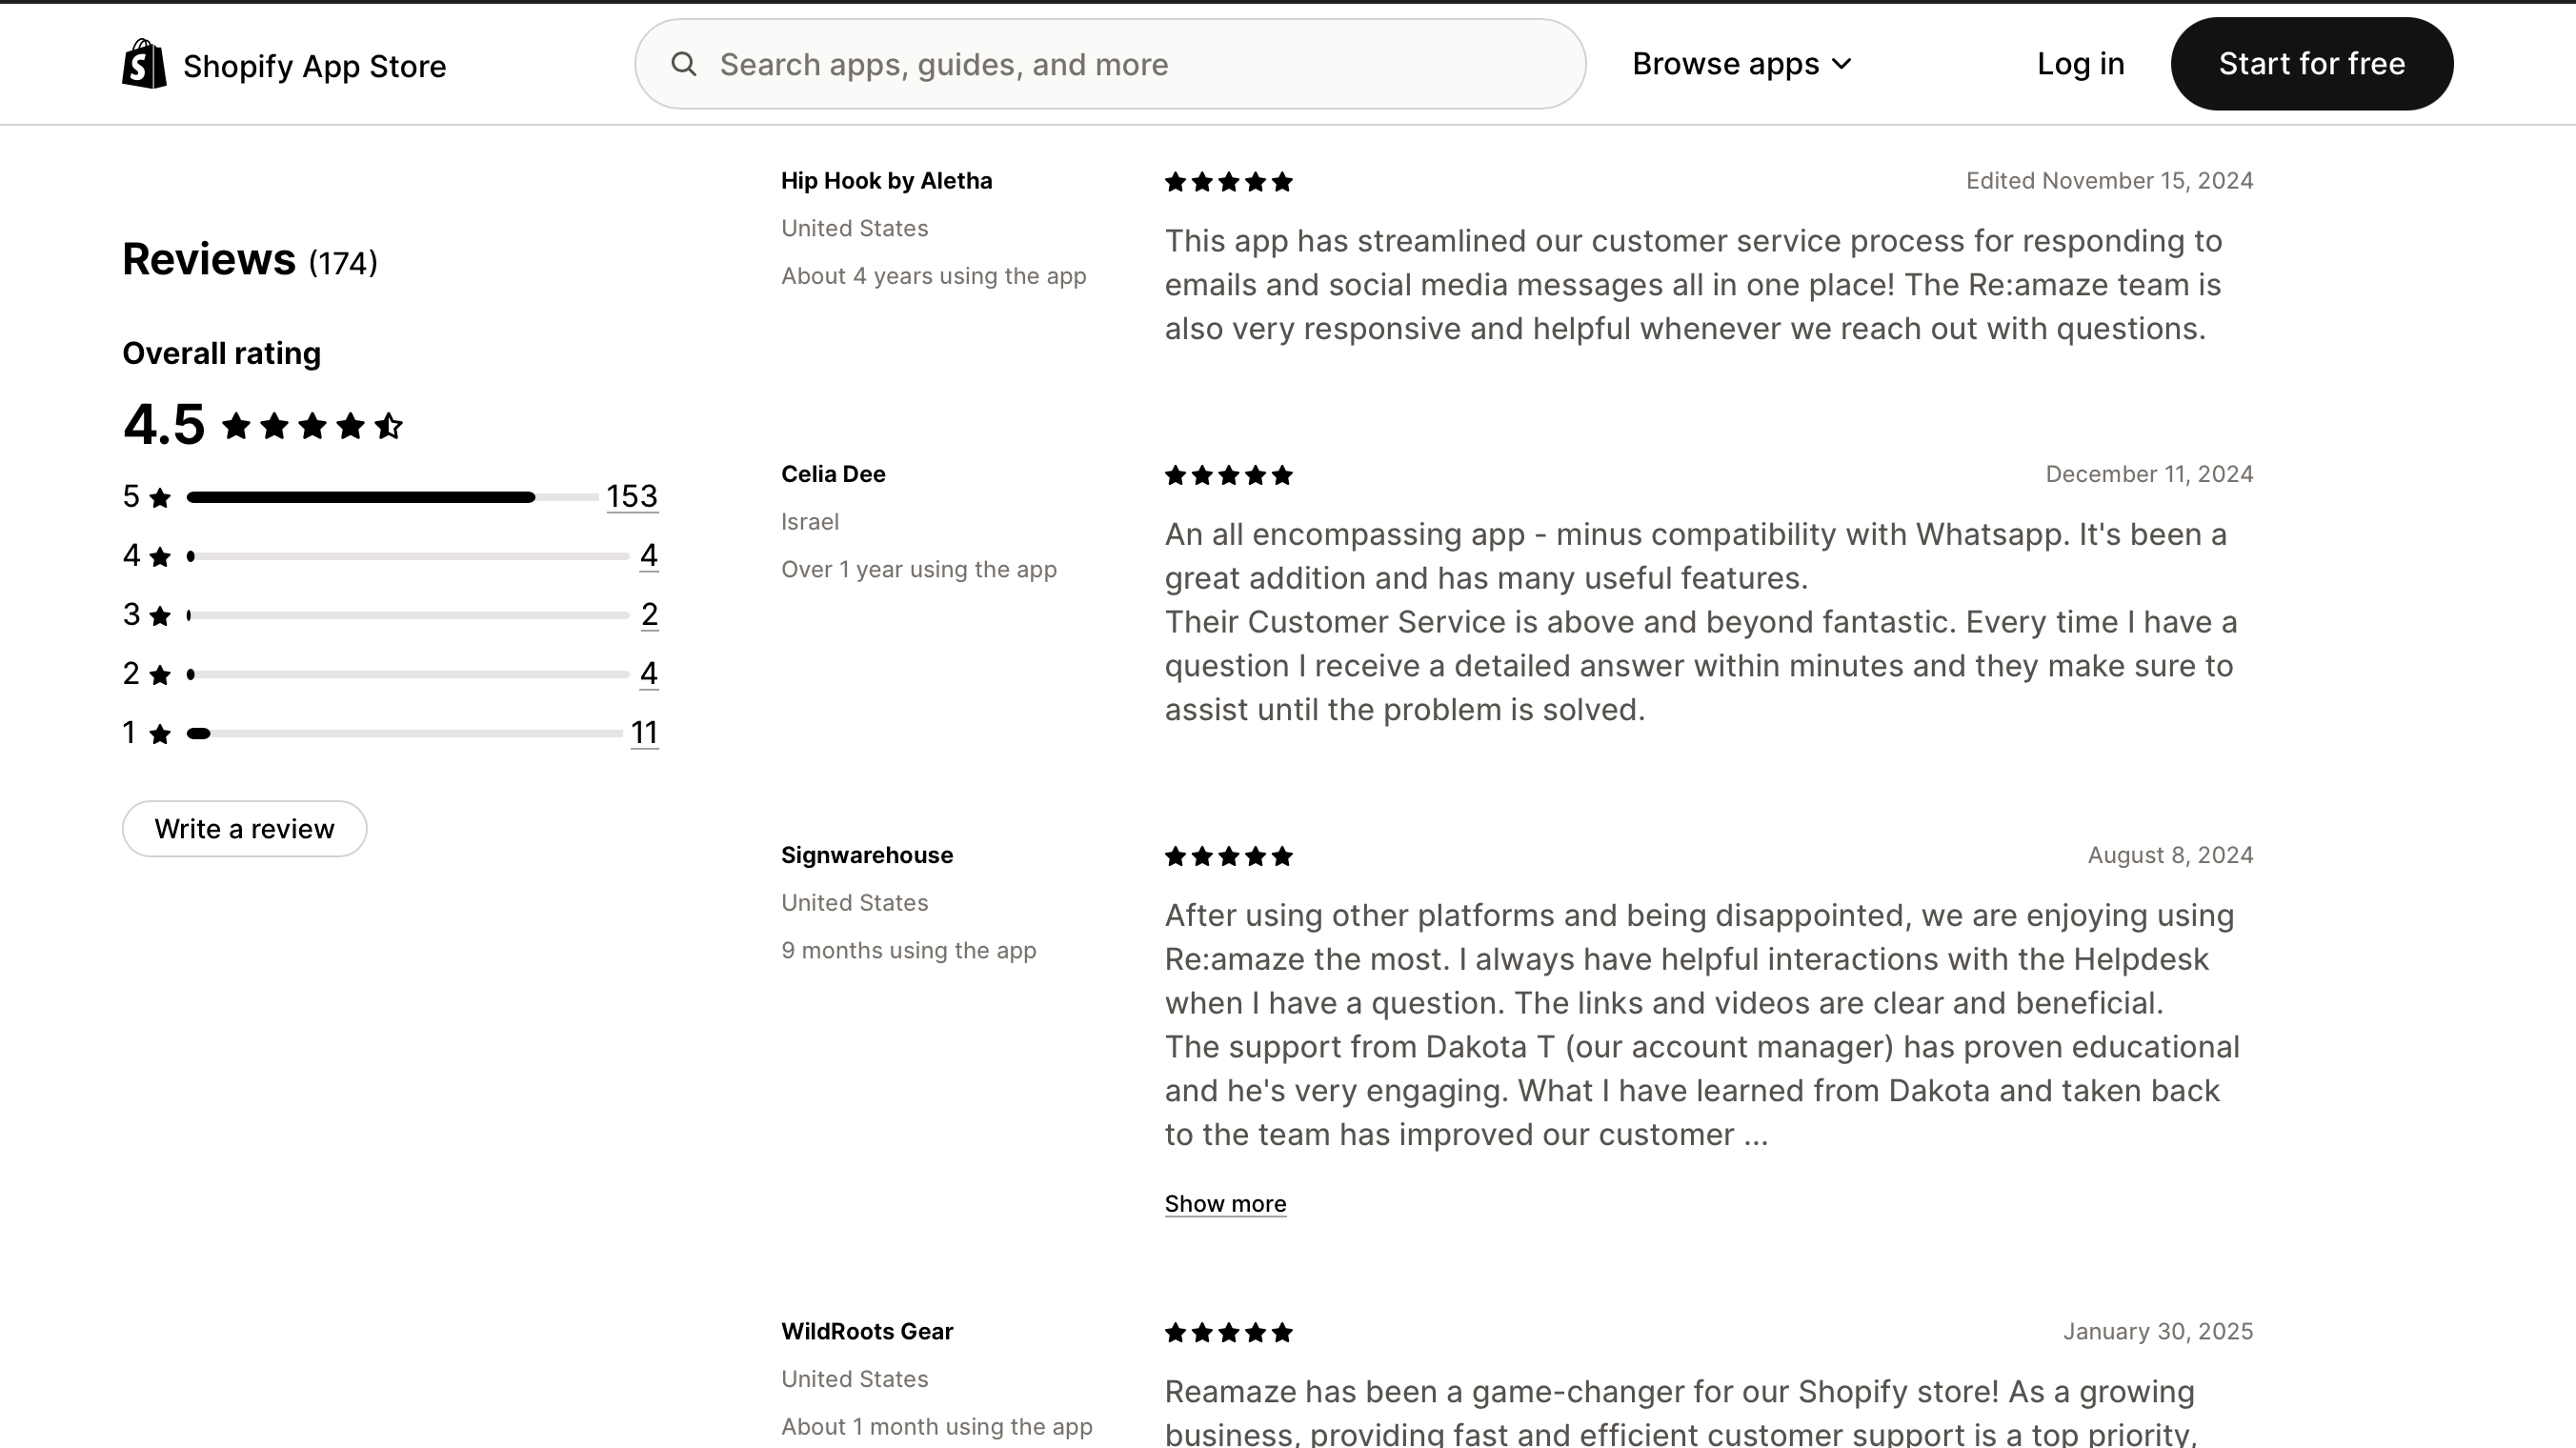Filter by 11 one-star reviews
Image resolution: width=2576 pixels, height=1448 pixels.
click(644, 733)
